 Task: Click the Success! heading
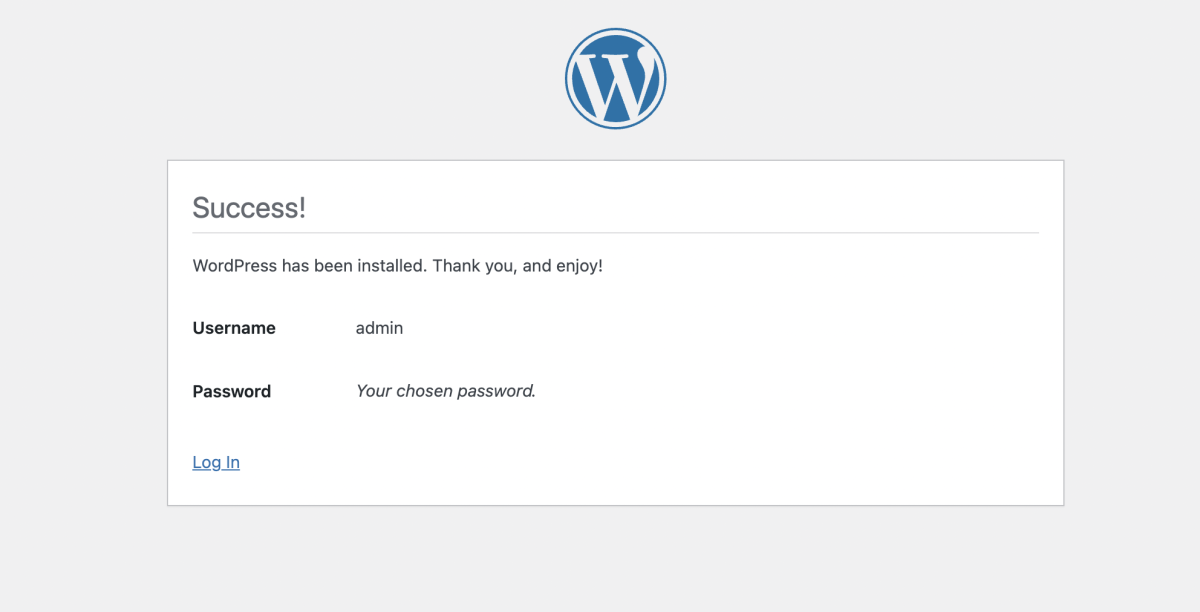click(249, 208)
